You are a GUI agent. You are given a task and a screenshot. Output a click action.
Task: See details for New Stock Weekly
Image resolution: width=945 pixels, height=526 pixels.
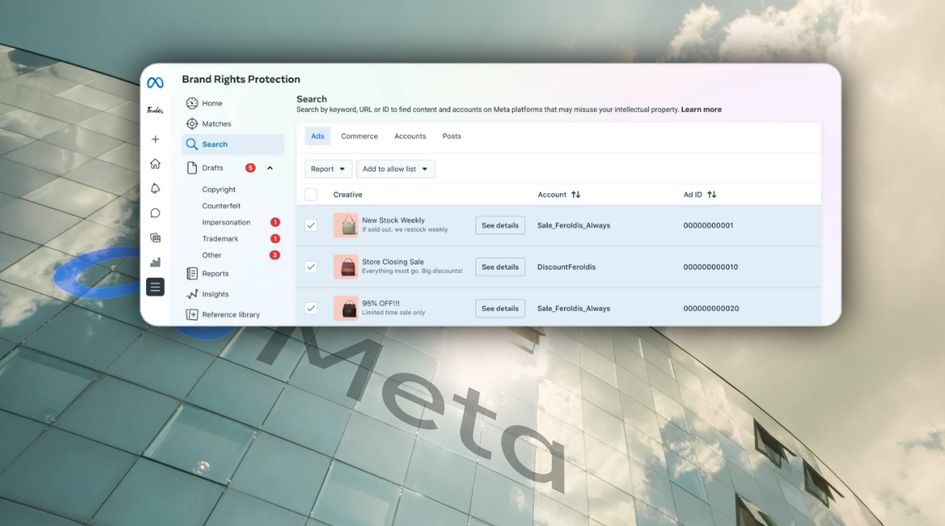click(500, 225)
